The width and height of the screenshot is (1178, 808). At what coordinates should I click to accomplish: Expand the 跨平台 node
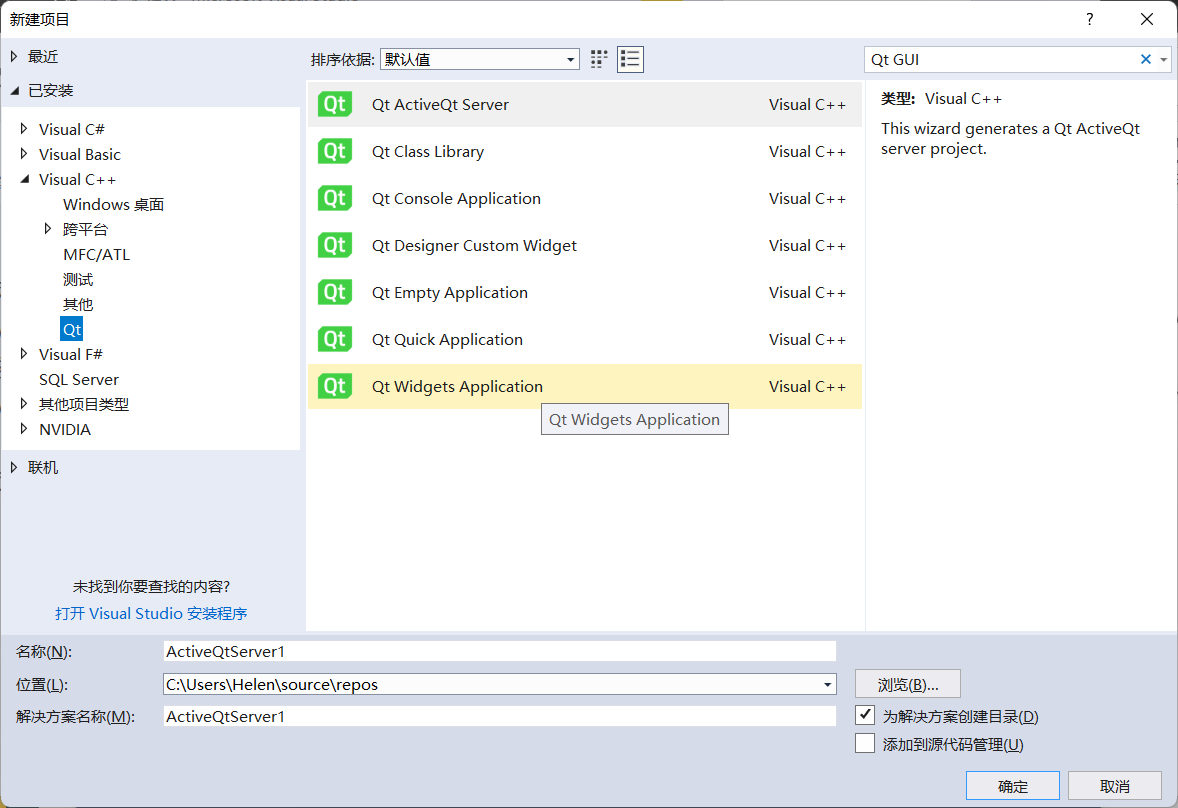pyautogui.click(x=48, y=229)
